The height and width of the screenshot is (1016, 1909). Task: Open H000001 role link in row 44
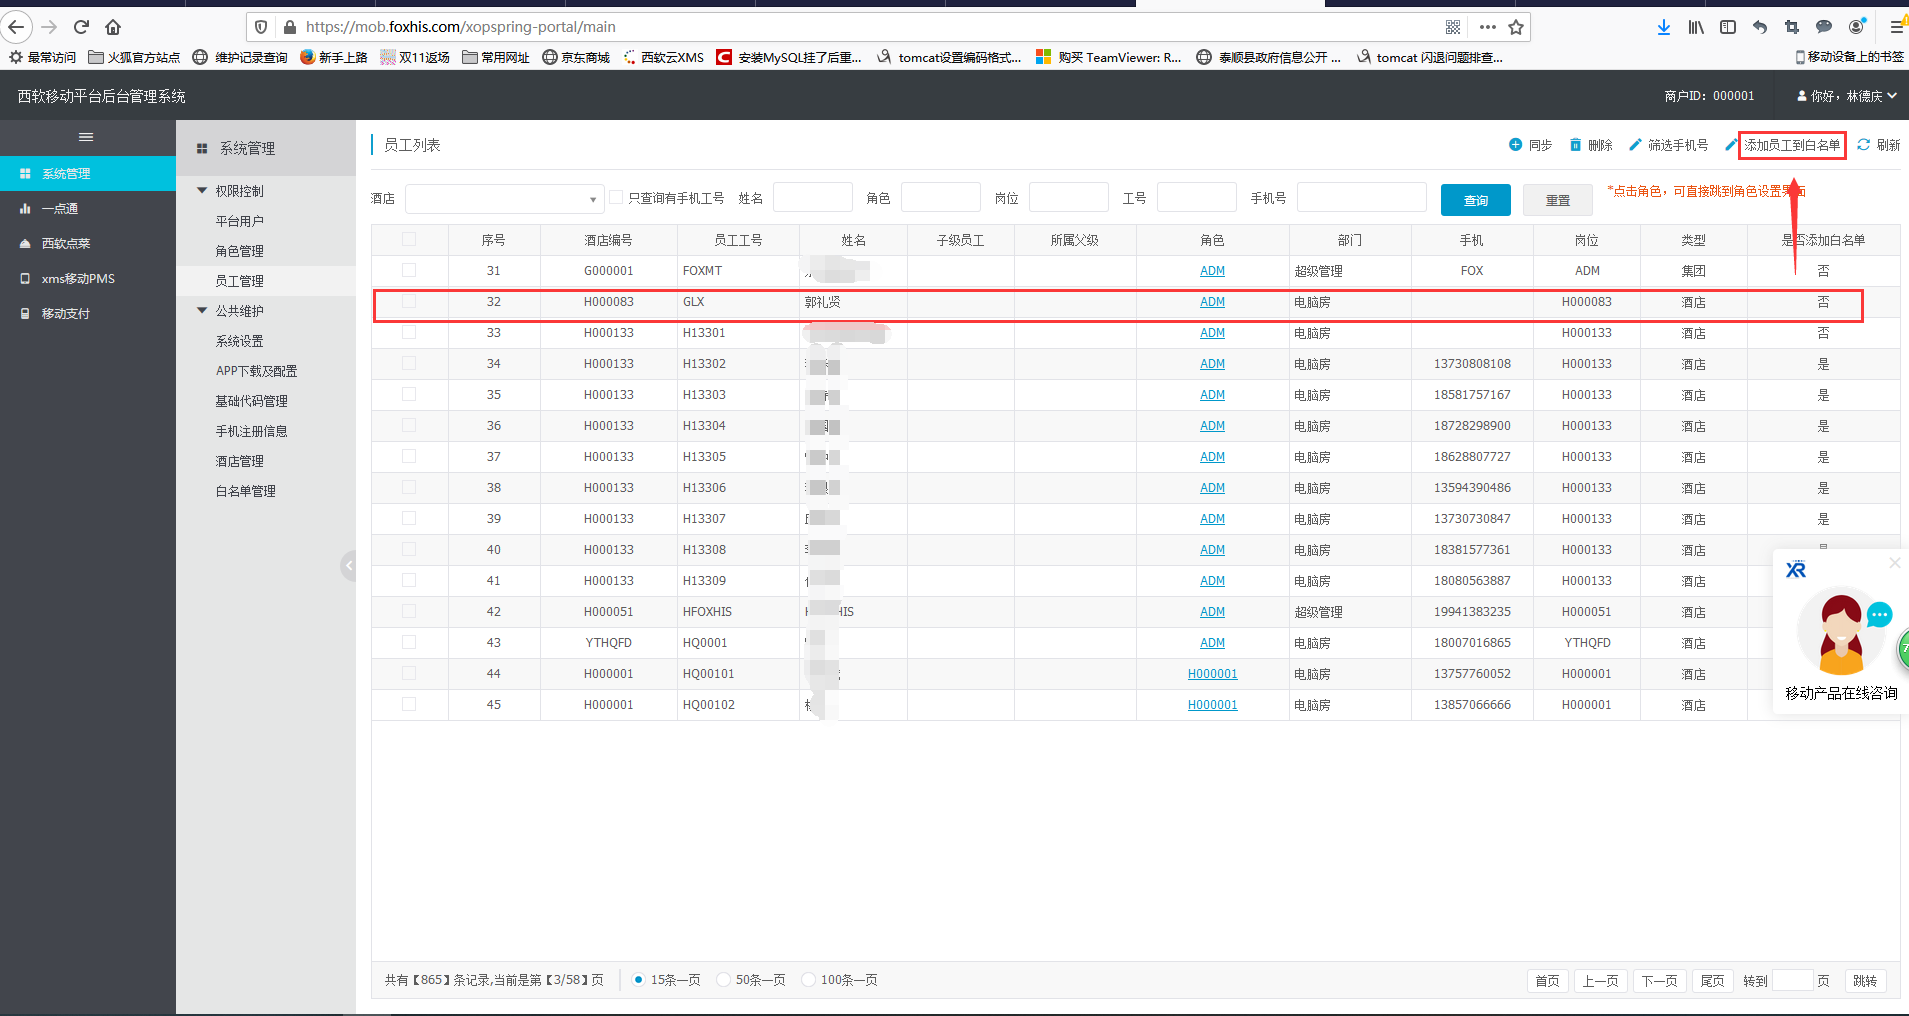tap(1212, 674)
